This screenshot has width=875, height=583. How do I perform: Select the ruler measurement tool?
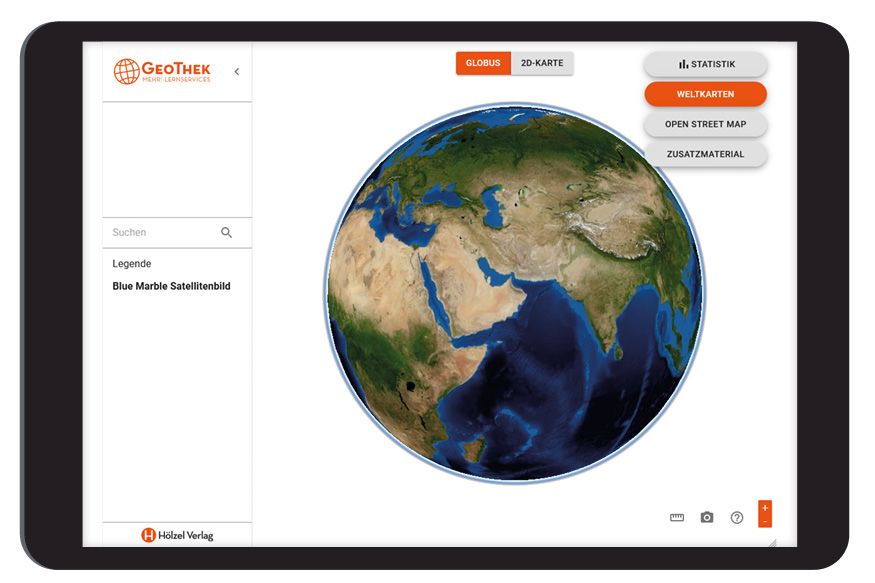pos(677,517)
